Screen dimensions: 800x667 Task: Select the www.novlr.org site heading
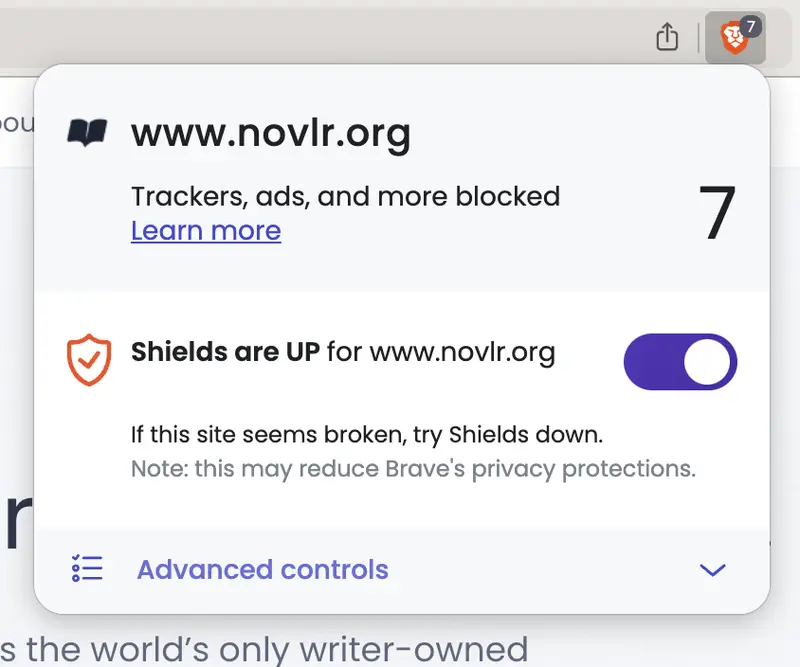270,132
